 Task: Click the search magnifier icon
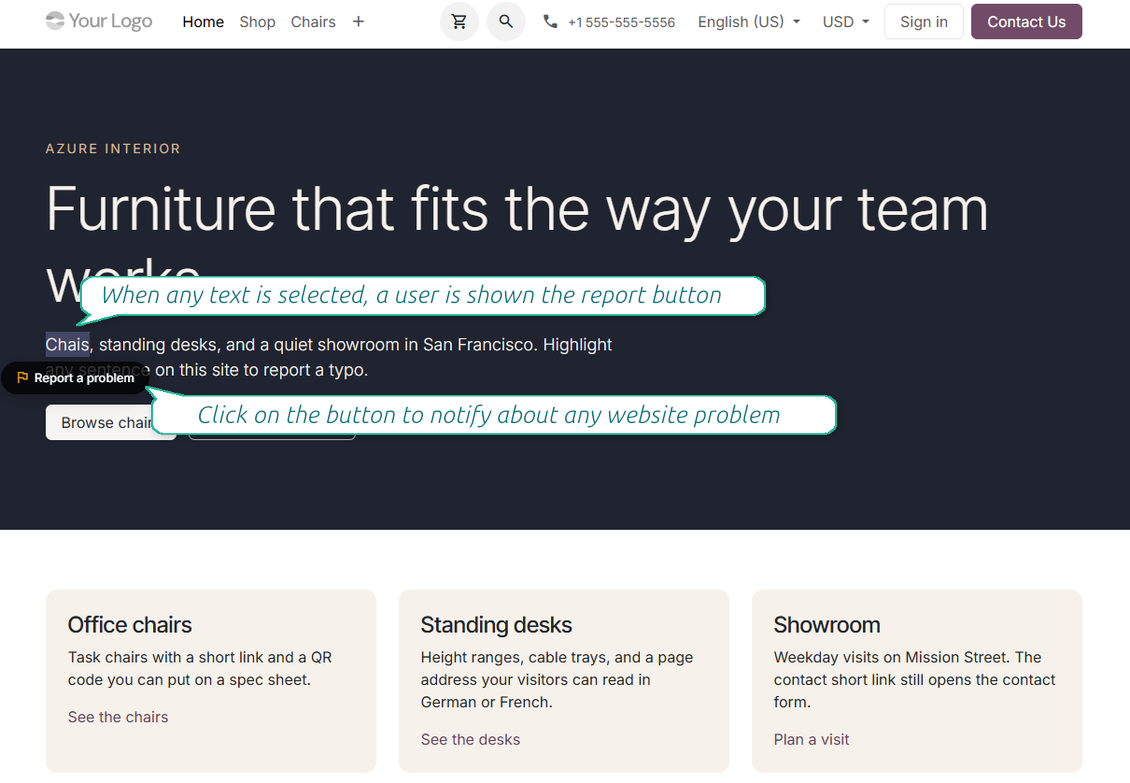(x=506, y=22)
